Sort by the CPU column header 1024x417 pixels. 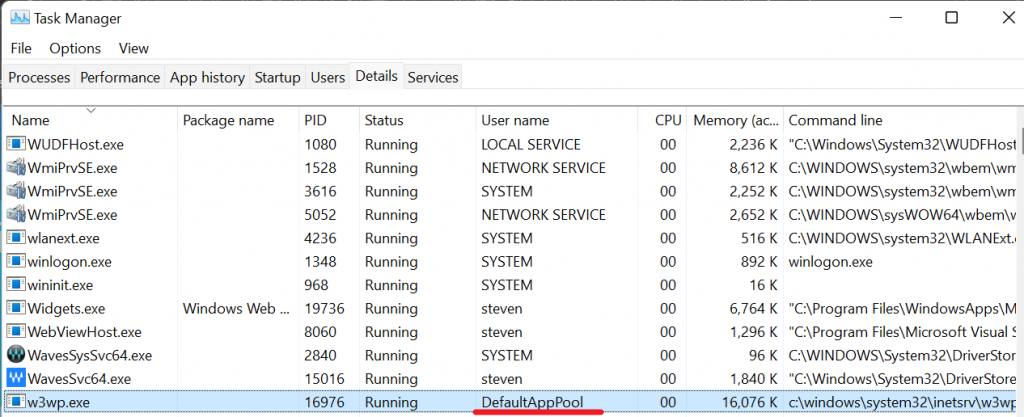point(662,119)
